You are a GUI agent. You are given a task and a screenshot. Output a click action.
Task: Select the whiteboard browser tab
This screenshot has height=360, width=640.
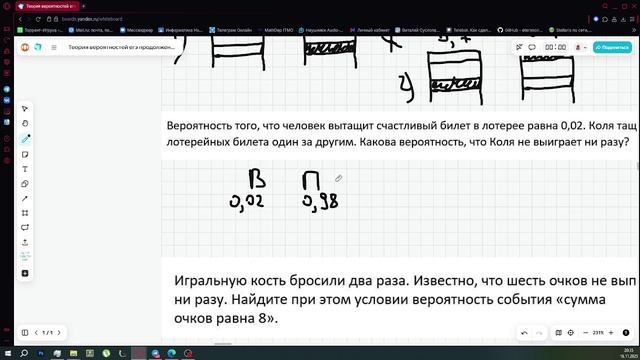click(47, 6)
